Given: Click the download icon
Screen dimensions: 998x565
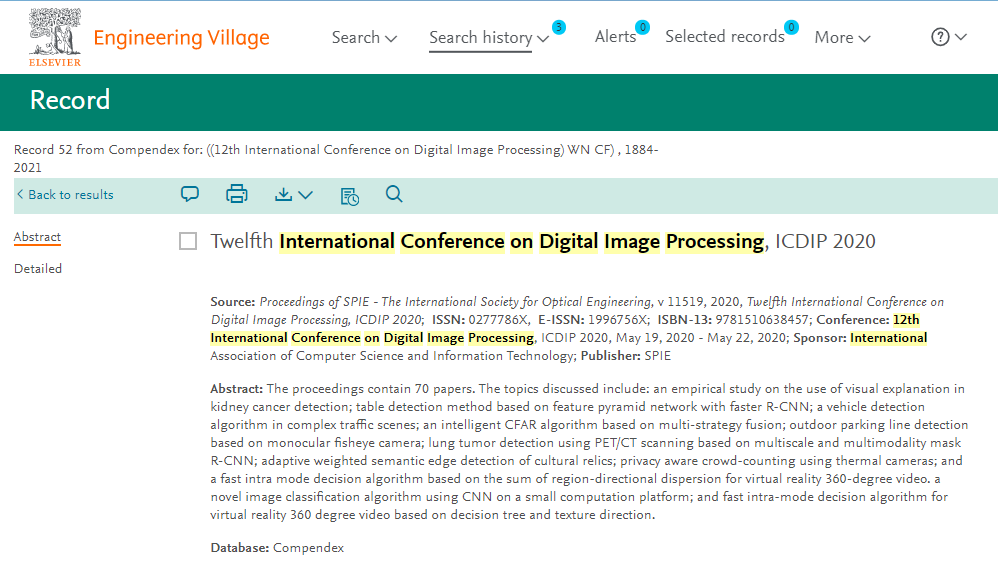Looking at the screenshot, I should (283, 194).
